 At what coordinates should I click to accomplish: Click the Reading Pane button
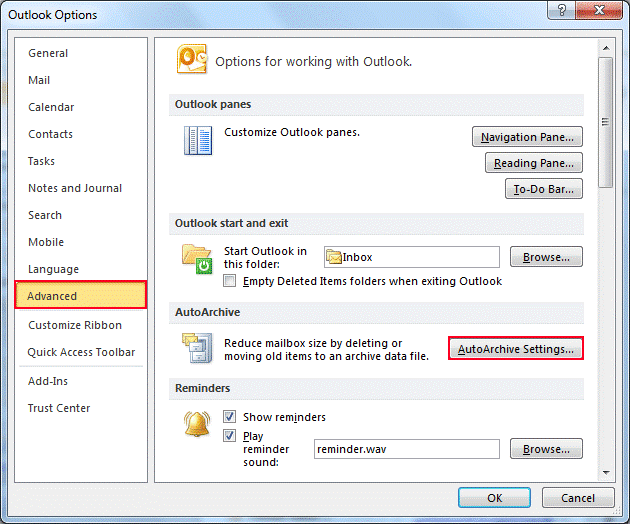(x=534, y=163)
